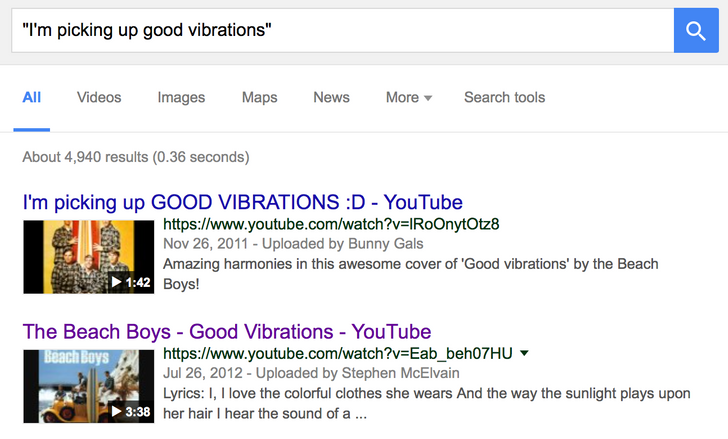The width and height of the screenshot is (728, 439).
Task: Switch to the Images tab
Action: point(181,97)
